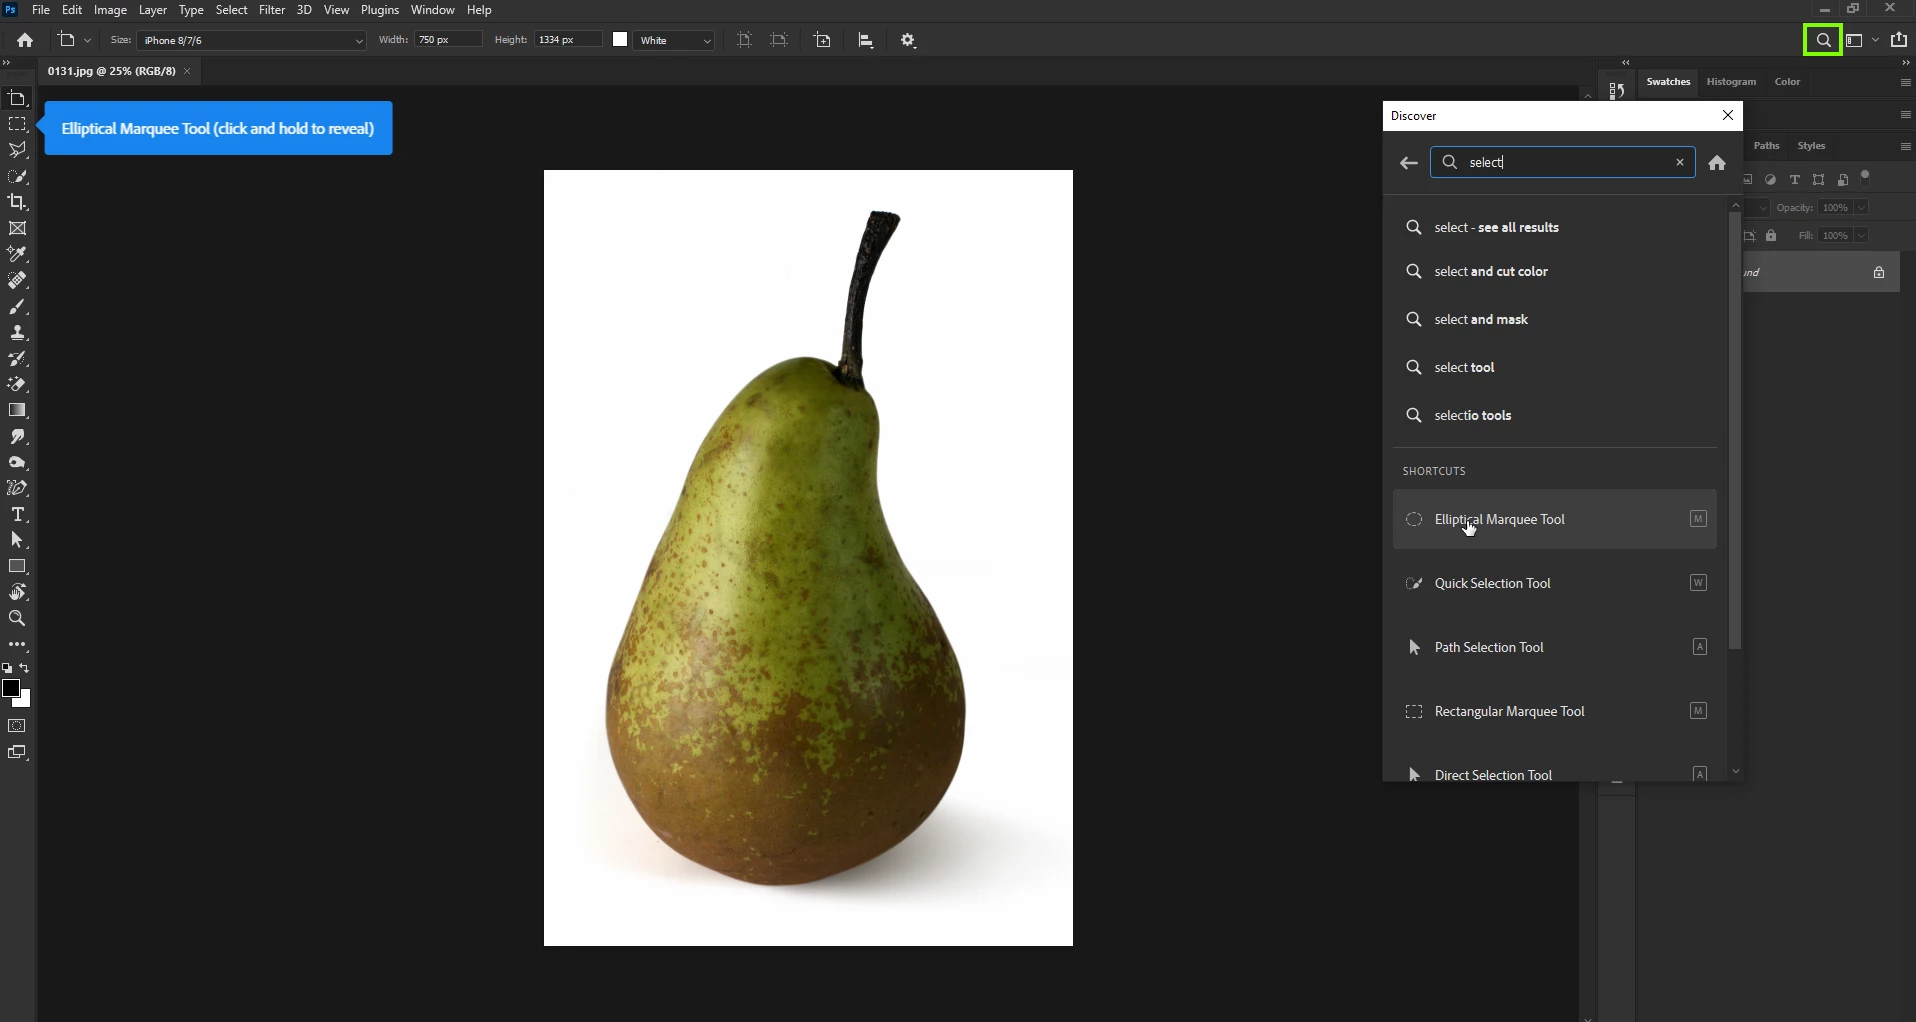Select the Crop tool in toolbar
This screenshot has height=1022, width=1916.
18,203
